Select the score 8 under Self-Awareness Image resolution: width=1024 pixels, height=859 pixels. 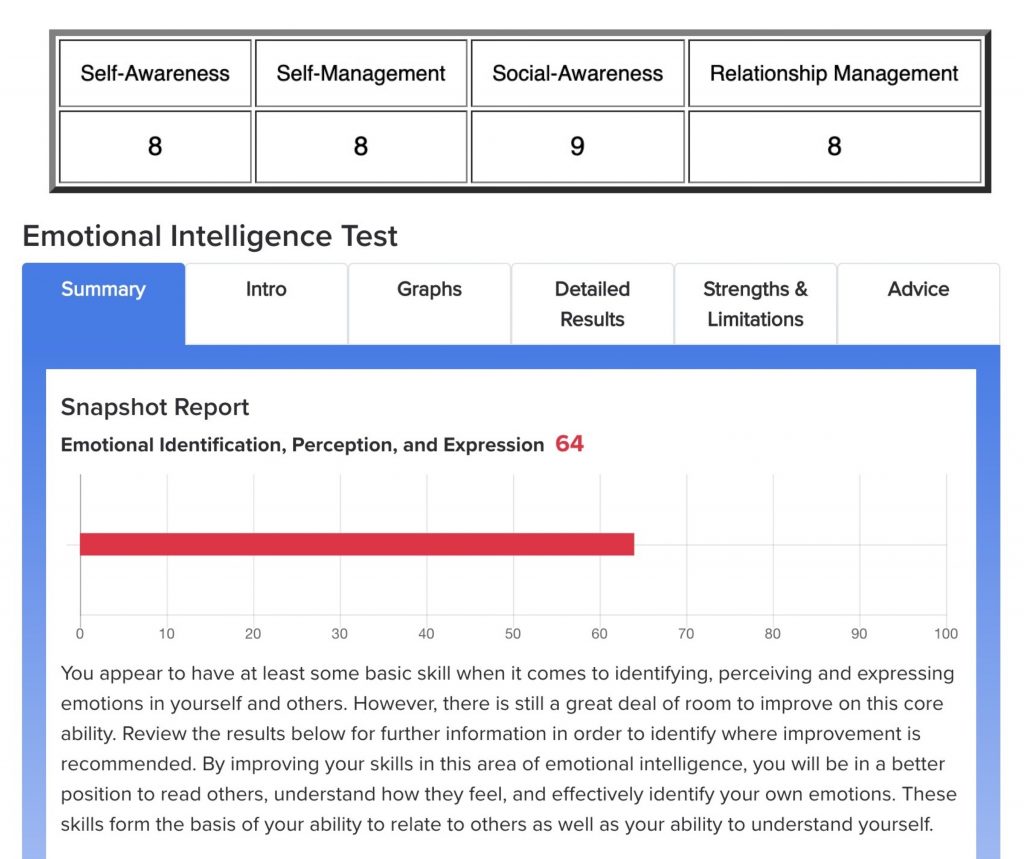pyautogui.click(x=155, y=146)
